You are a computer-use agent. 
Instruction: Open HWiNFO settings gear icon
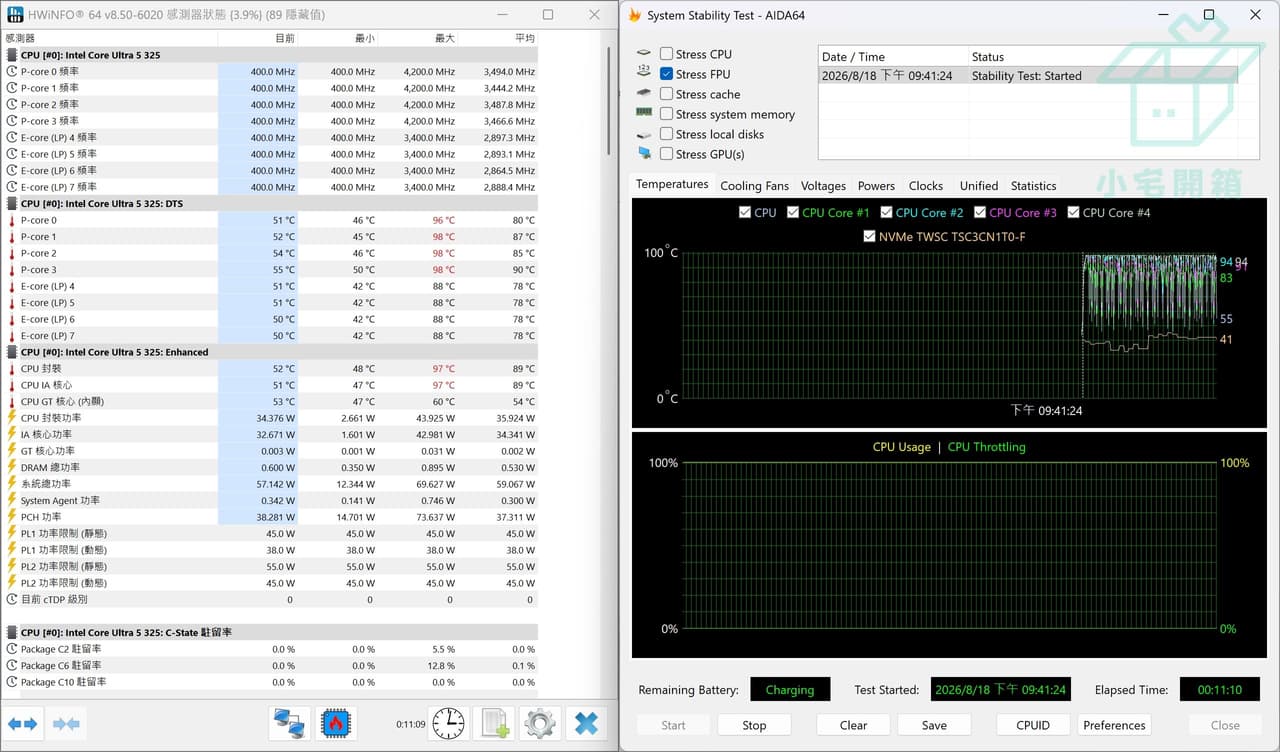pyautogui.click(x=540, y=723)
